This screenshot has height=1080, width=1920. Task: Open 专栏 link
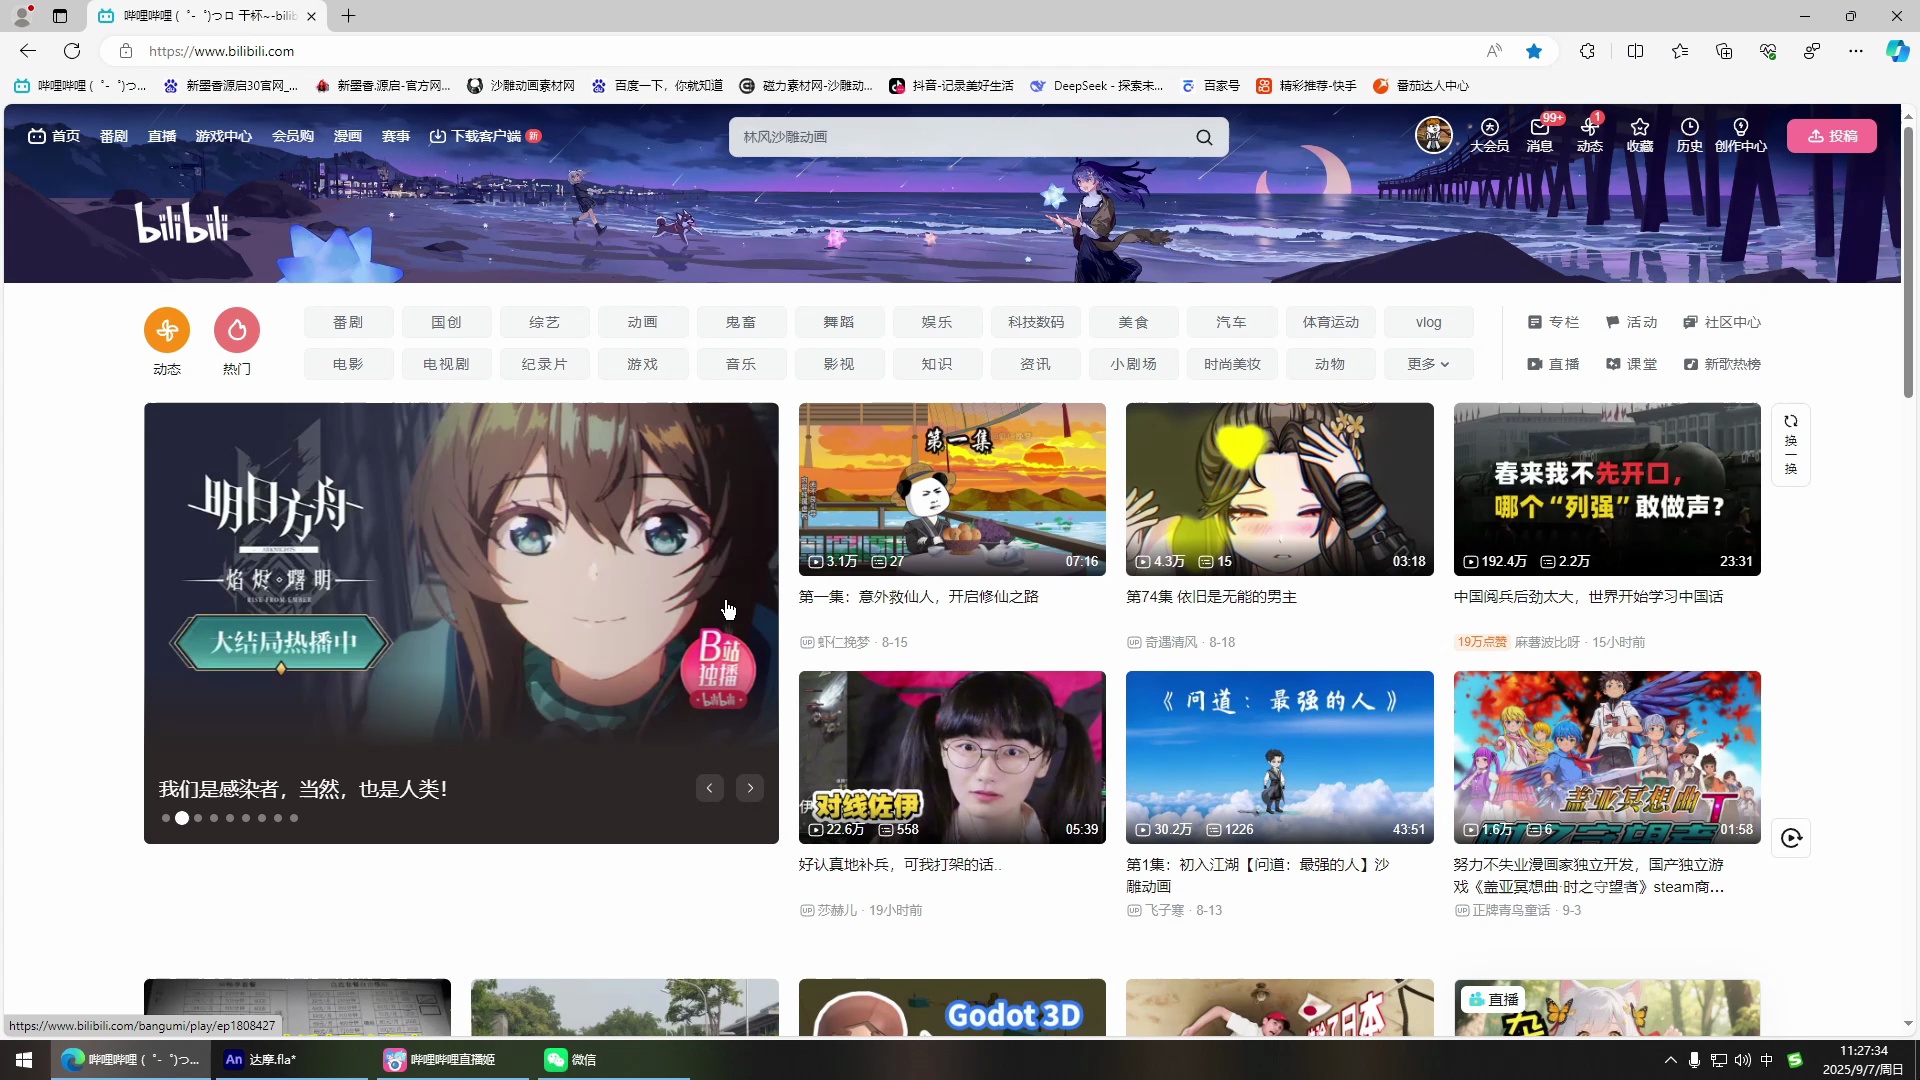[x=1553, y=322]
